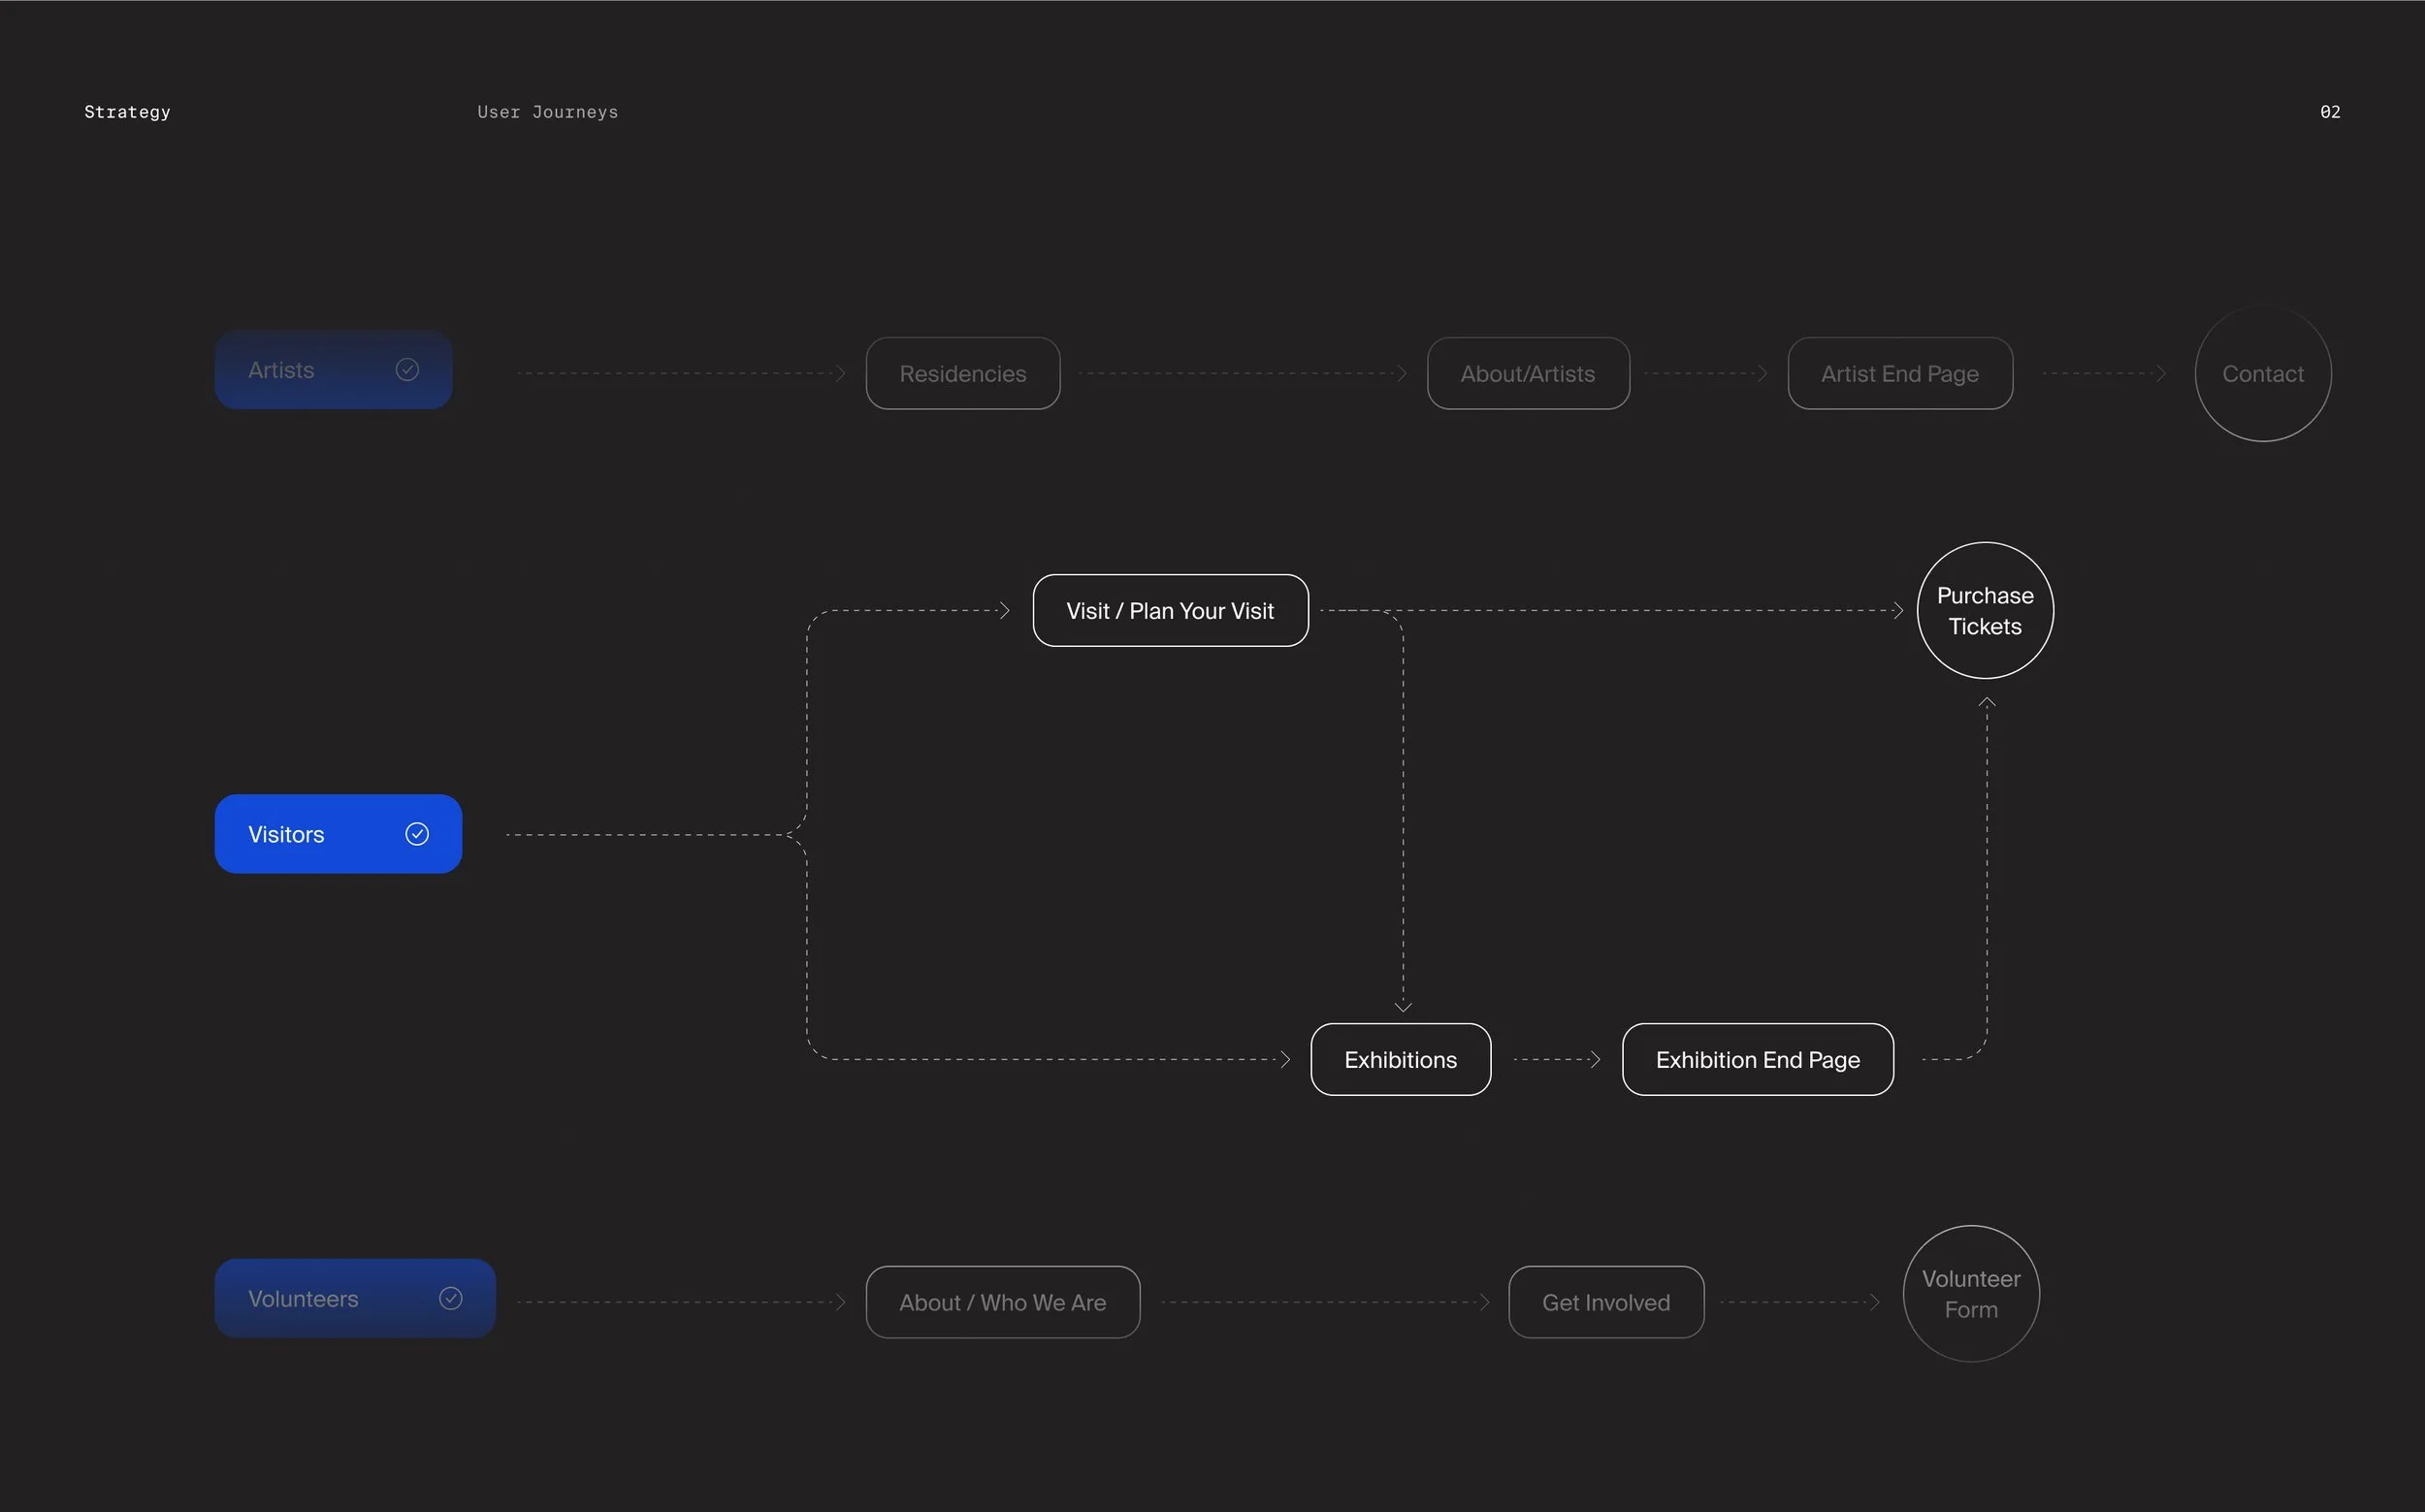Click the Volunteers checkmark circle icon
2425x1512 pixels.
[451, 1298]
